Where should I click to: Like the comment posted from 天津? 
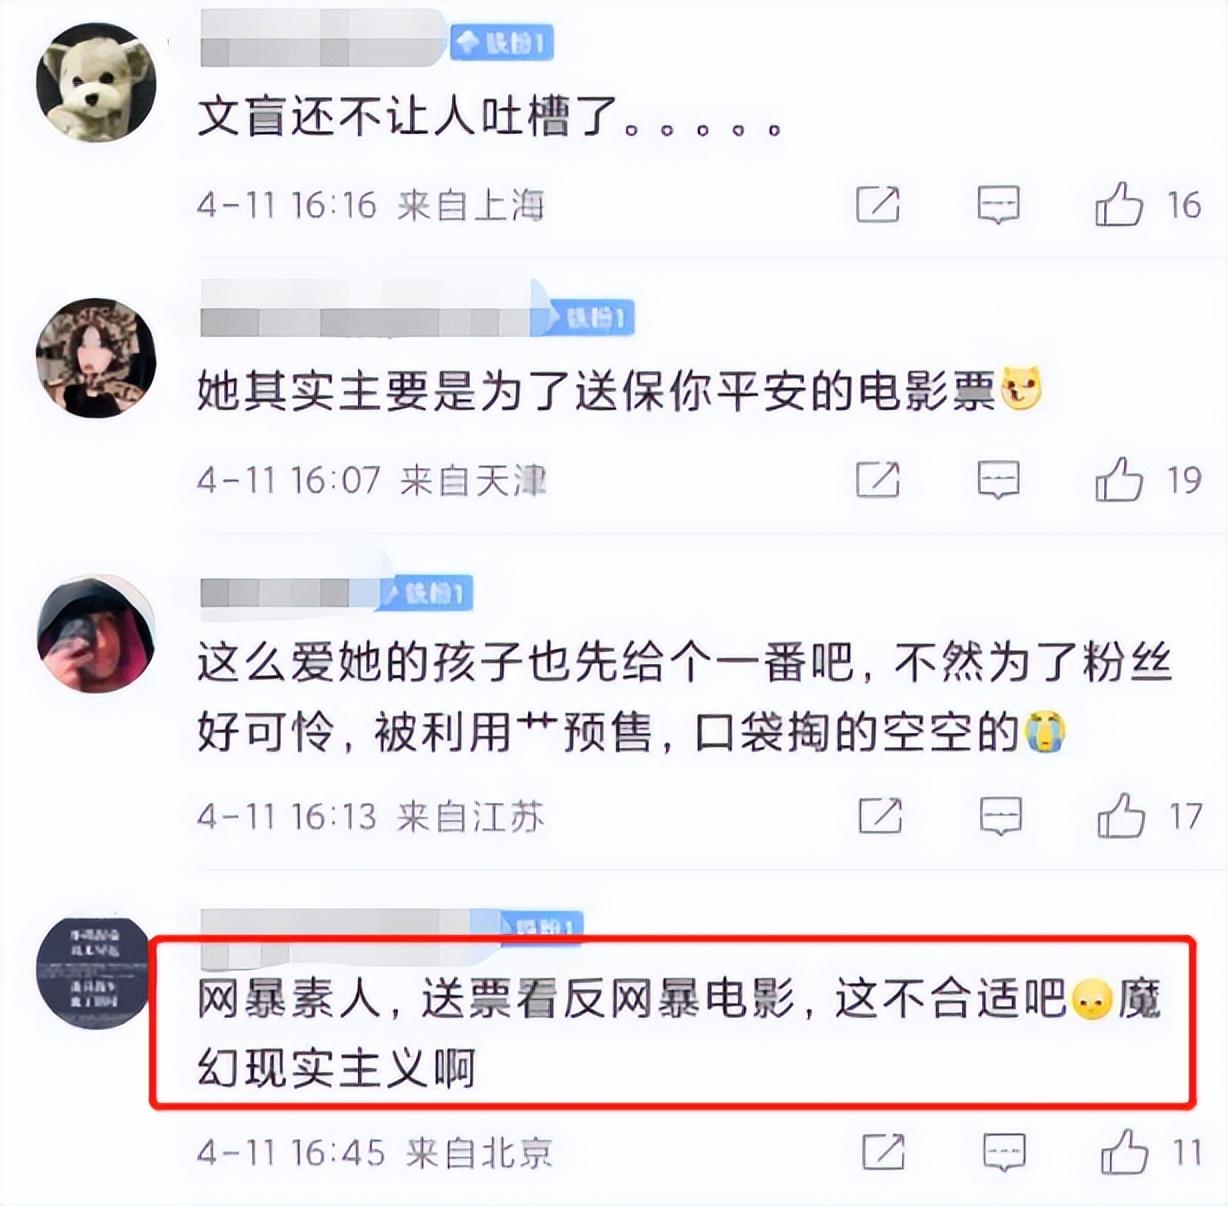point(1119,479)
